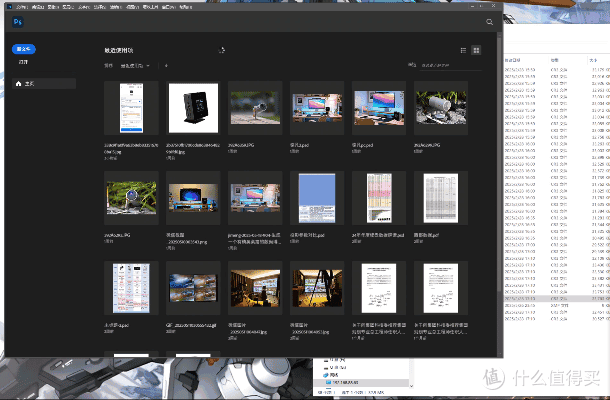Expand the sort-by recent dropdown
610x400 pixels.
(x=135, y=66)
